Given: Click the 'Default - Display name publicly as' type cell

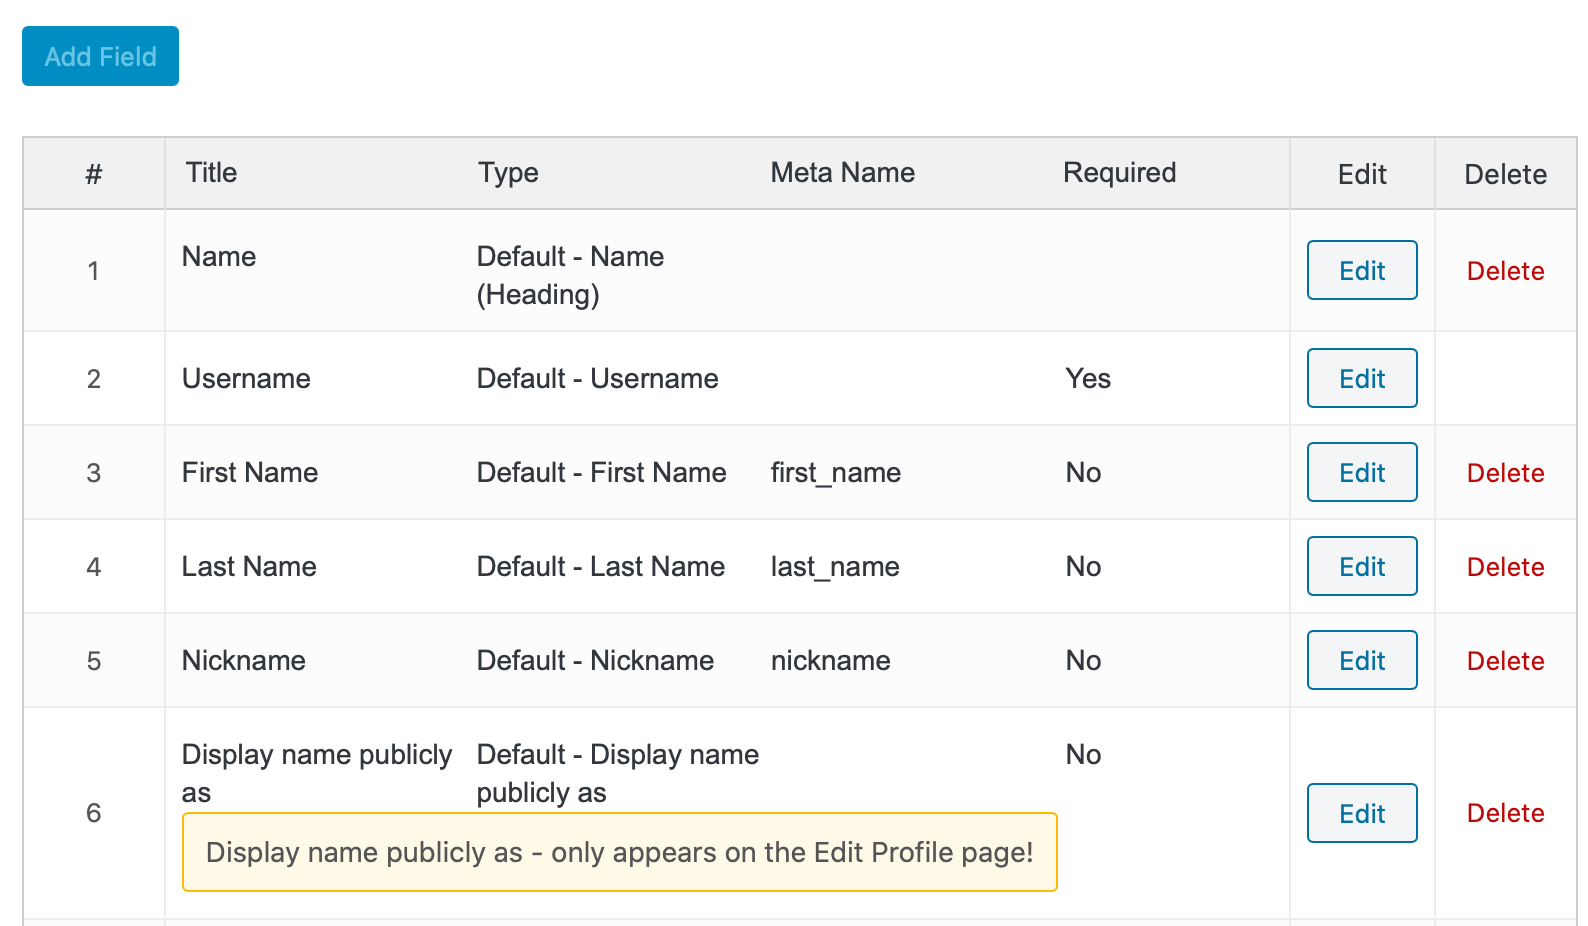Looking at the screenshot, I should pos(617,773).
